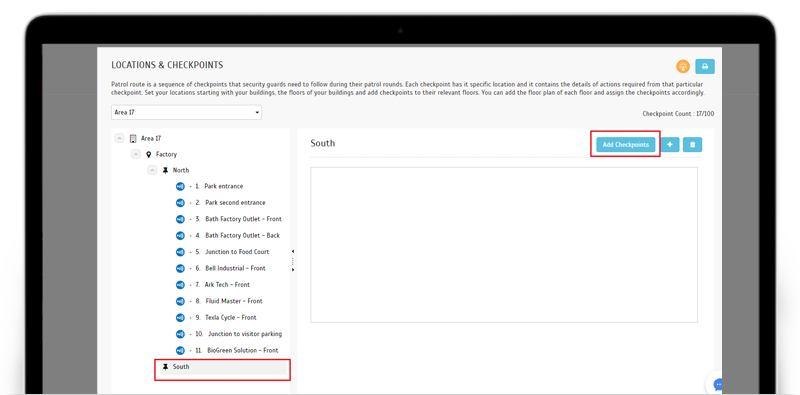Image resolution: width=800 pixels, height=395 pixels.
Task: Click checkpoint icon for Ark Tech – Front
Action: [x=180, y=284]
